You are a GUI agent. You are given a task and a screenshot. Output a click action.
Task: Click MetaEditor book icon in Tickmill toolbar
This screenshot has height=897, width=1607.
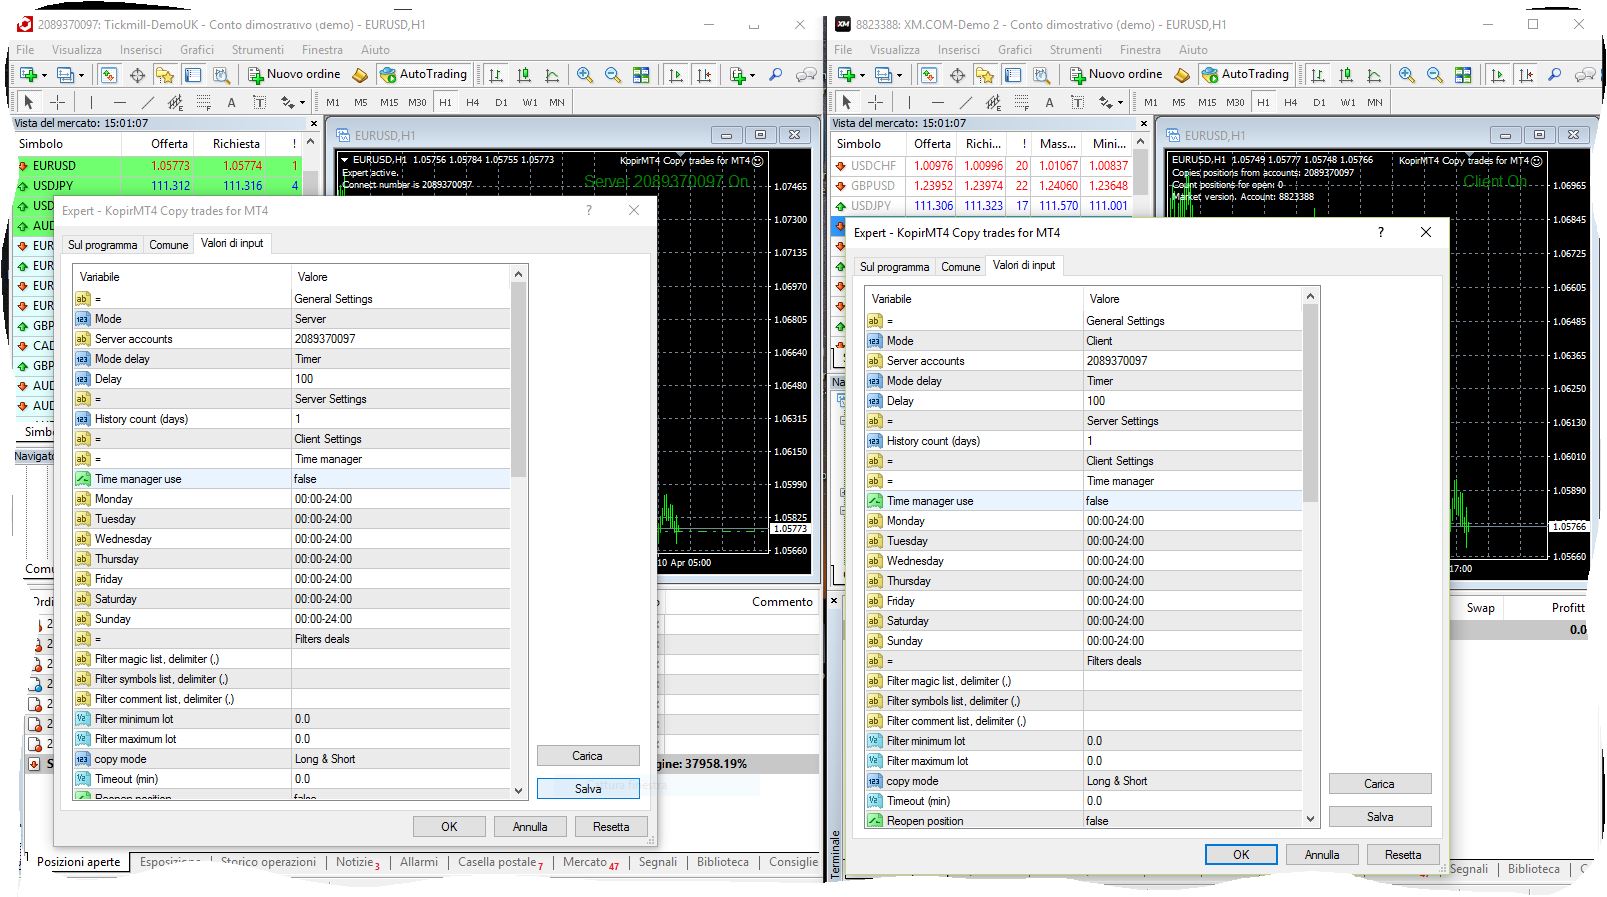tap(360, 75)
